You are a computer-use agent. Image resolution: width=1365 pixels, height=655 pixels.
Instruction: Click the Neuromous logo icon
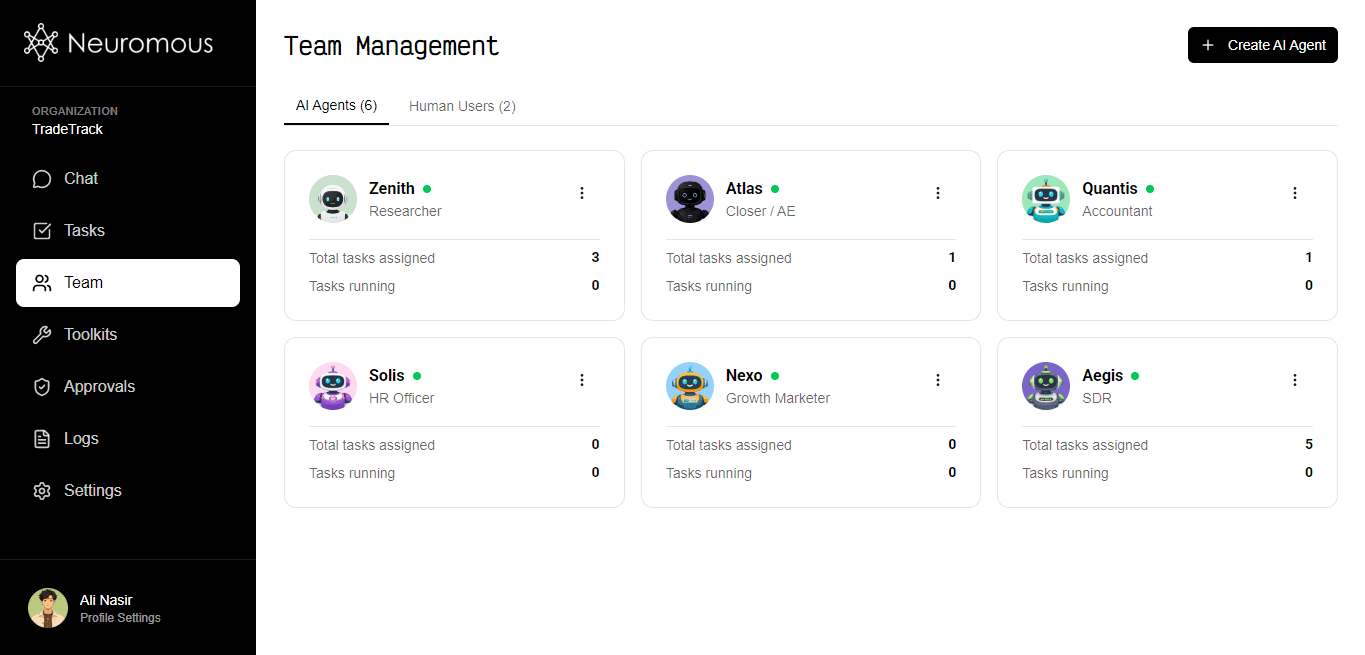pyautogui.click(x=41, y=43)
